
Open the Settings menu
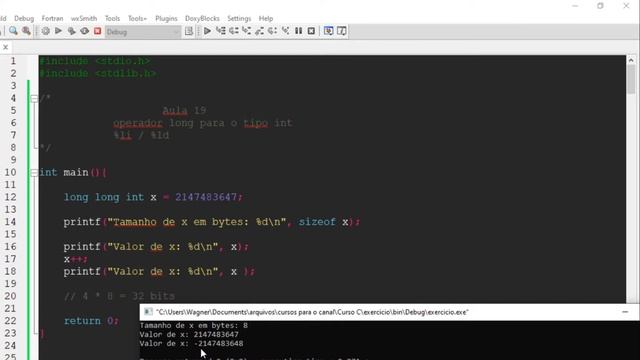[x=239, y=18]
